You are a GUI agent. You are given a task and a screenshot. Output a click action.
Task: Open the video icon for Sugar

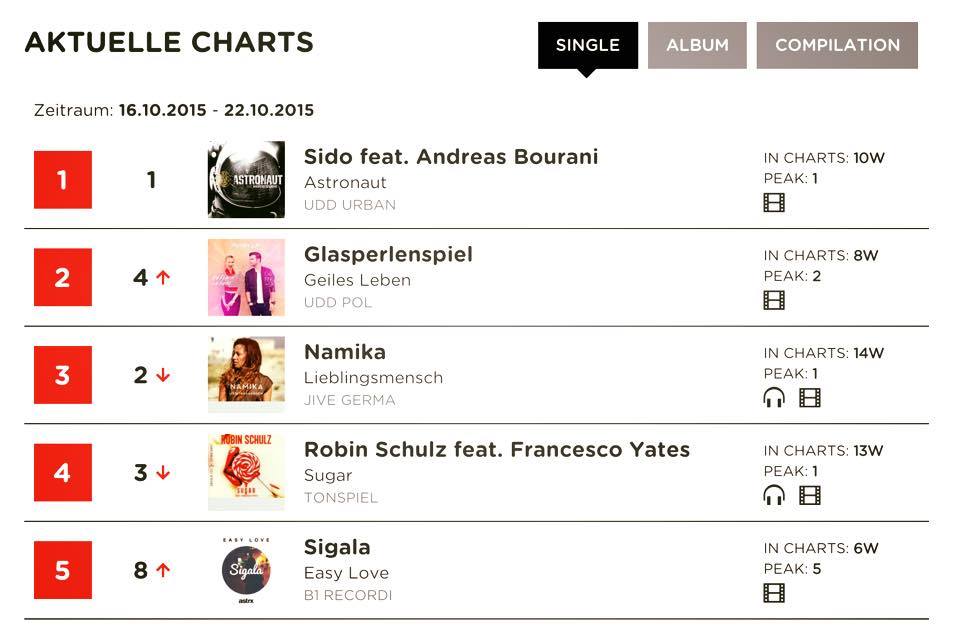(x=810, y=495)
